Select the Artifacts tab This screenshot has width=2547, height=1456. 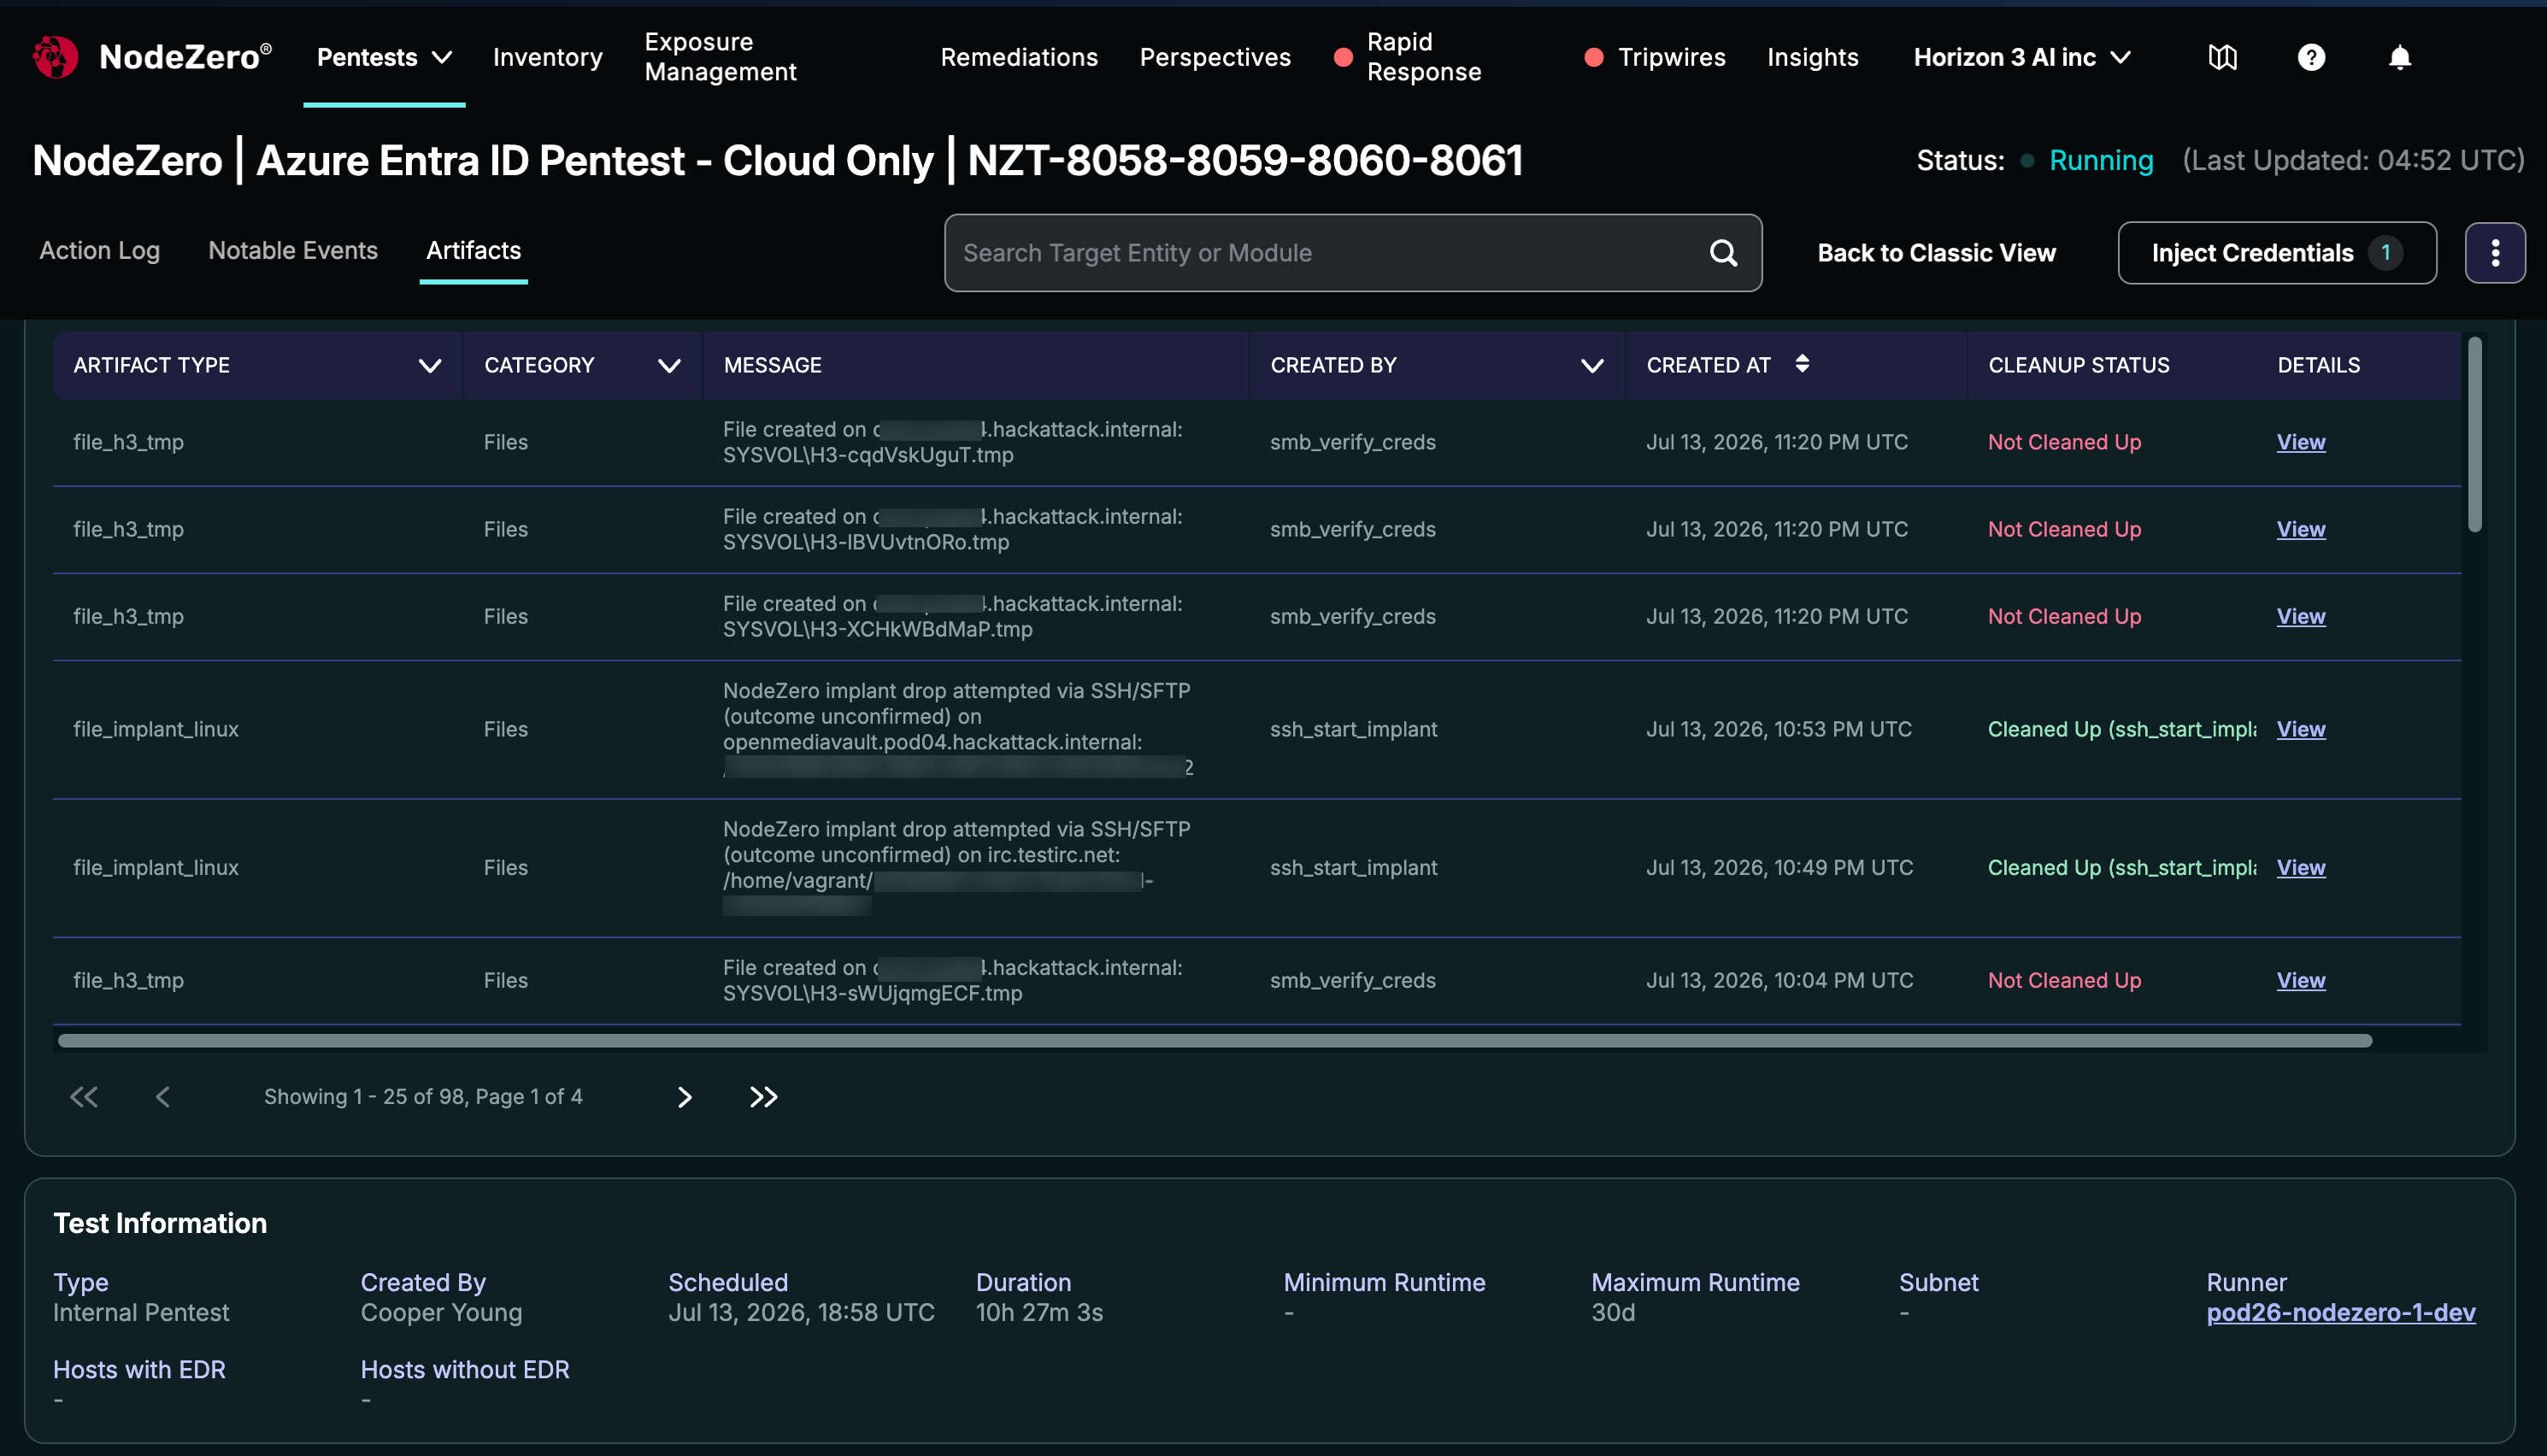click(473, 250)
